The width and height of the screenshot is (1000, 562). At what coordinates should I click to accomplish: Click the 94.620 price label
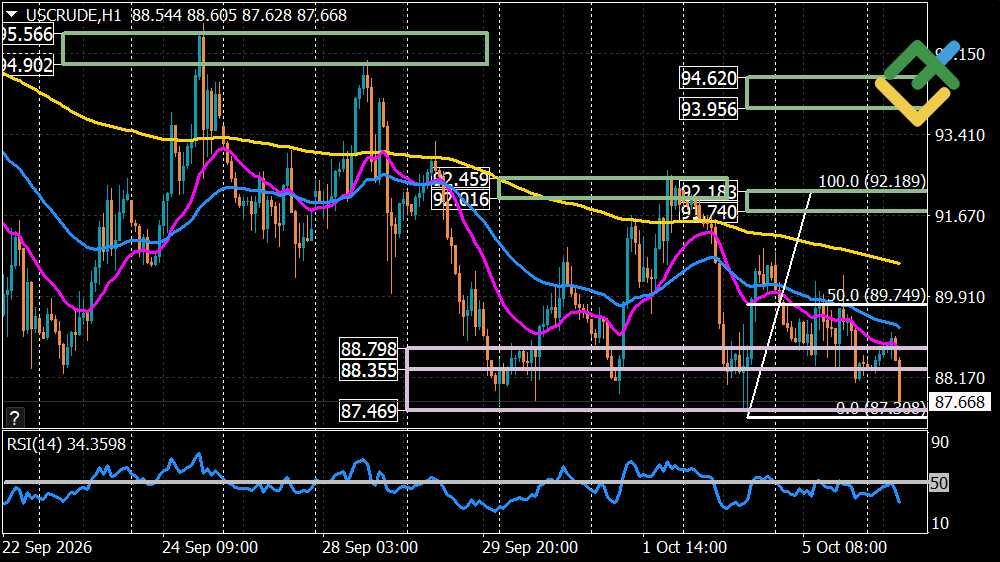pyautogui.click(x=709, y=78)
